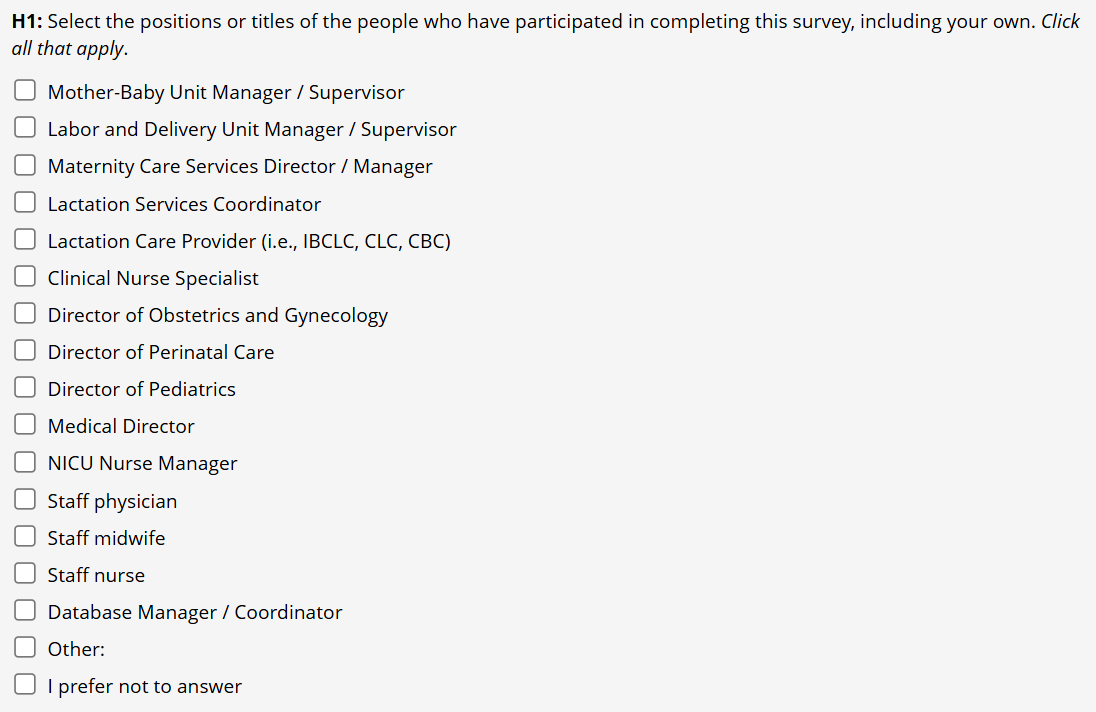Select the Clinical Nurse Specialist checkbox

tap(25, 277)
